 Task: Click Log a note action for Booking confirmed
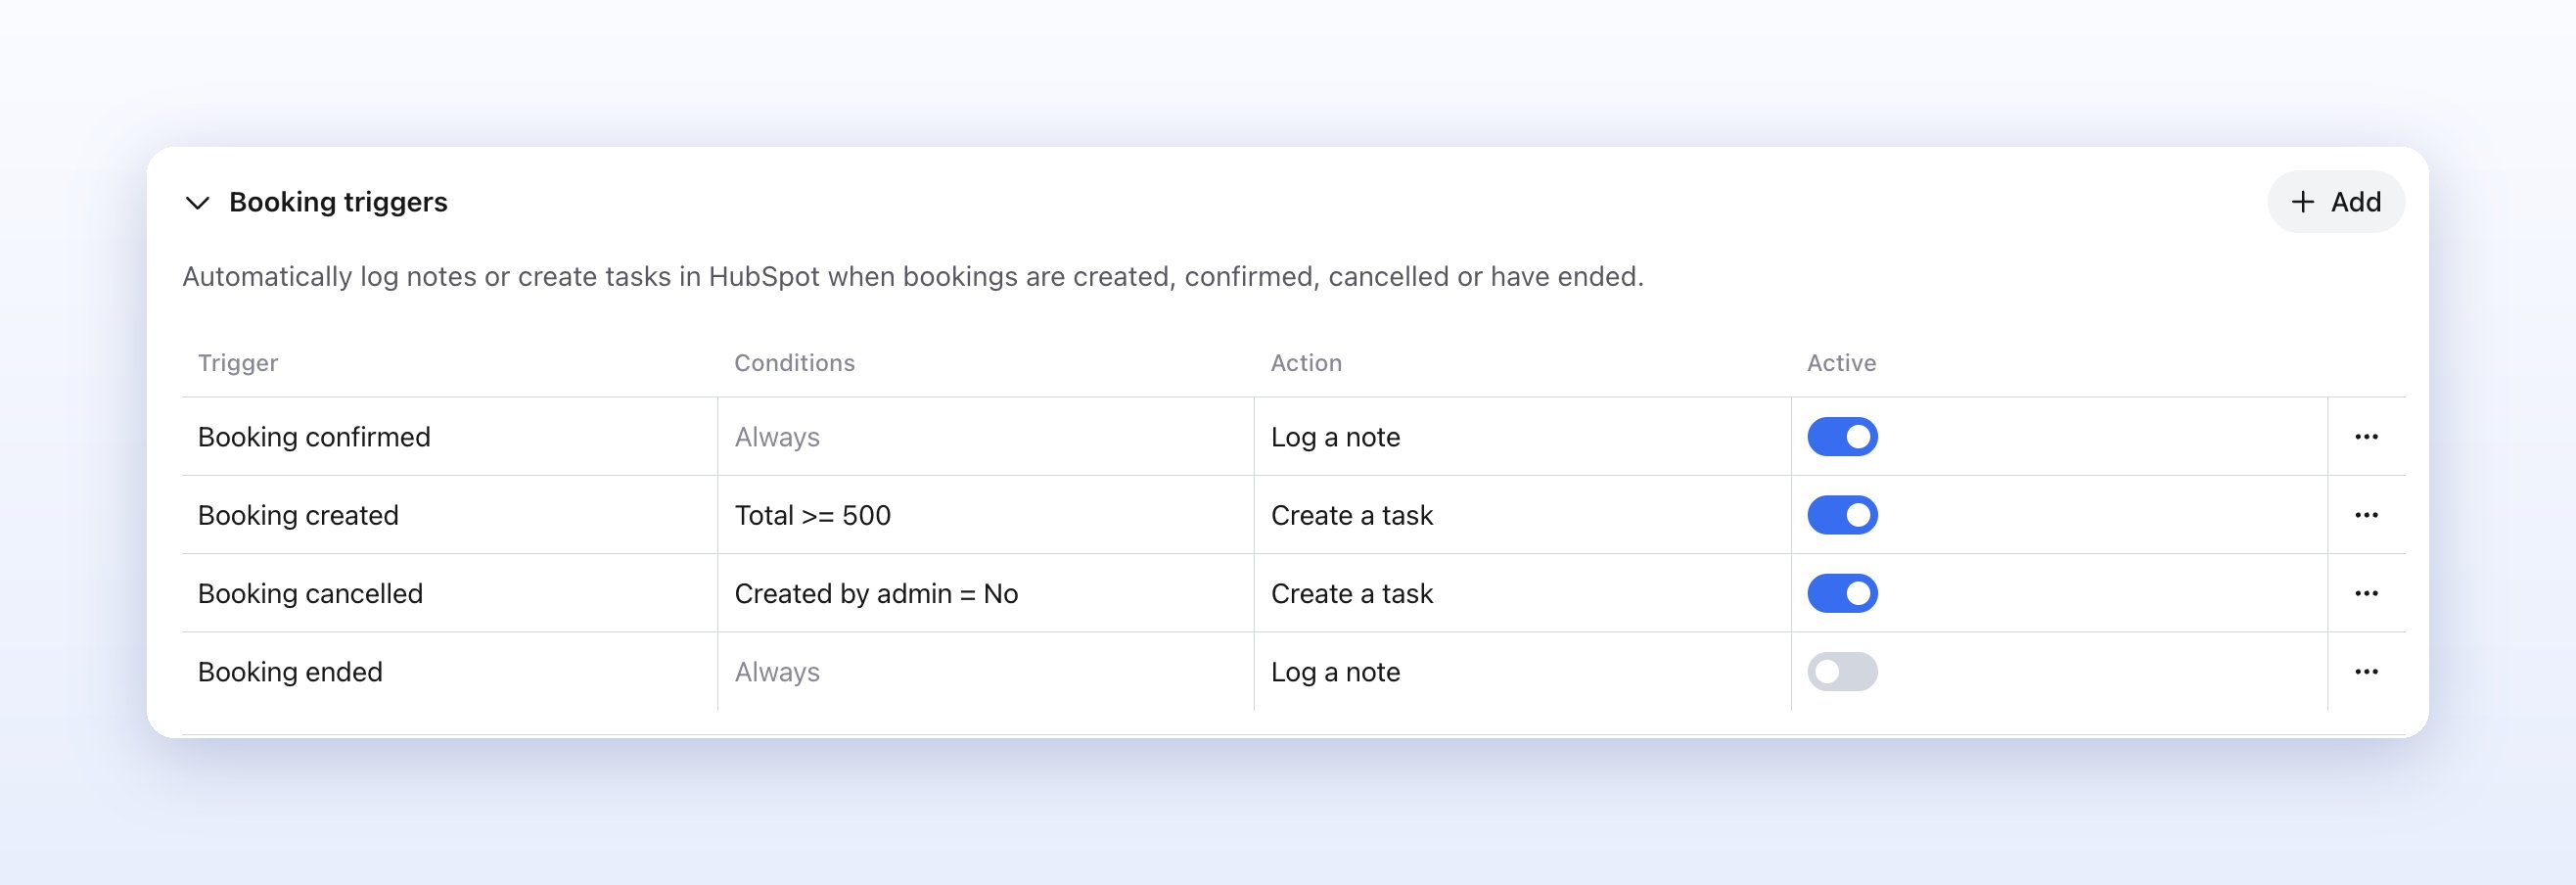coord(1335,437)
